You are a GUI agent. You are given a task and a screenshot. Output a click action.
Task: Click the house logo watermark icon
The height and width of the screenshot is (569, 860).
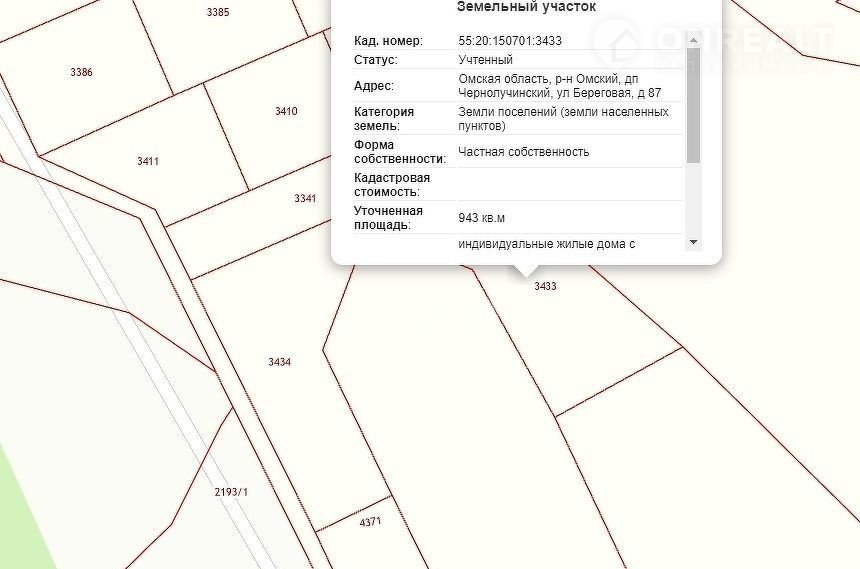click(x=614, y=41)
